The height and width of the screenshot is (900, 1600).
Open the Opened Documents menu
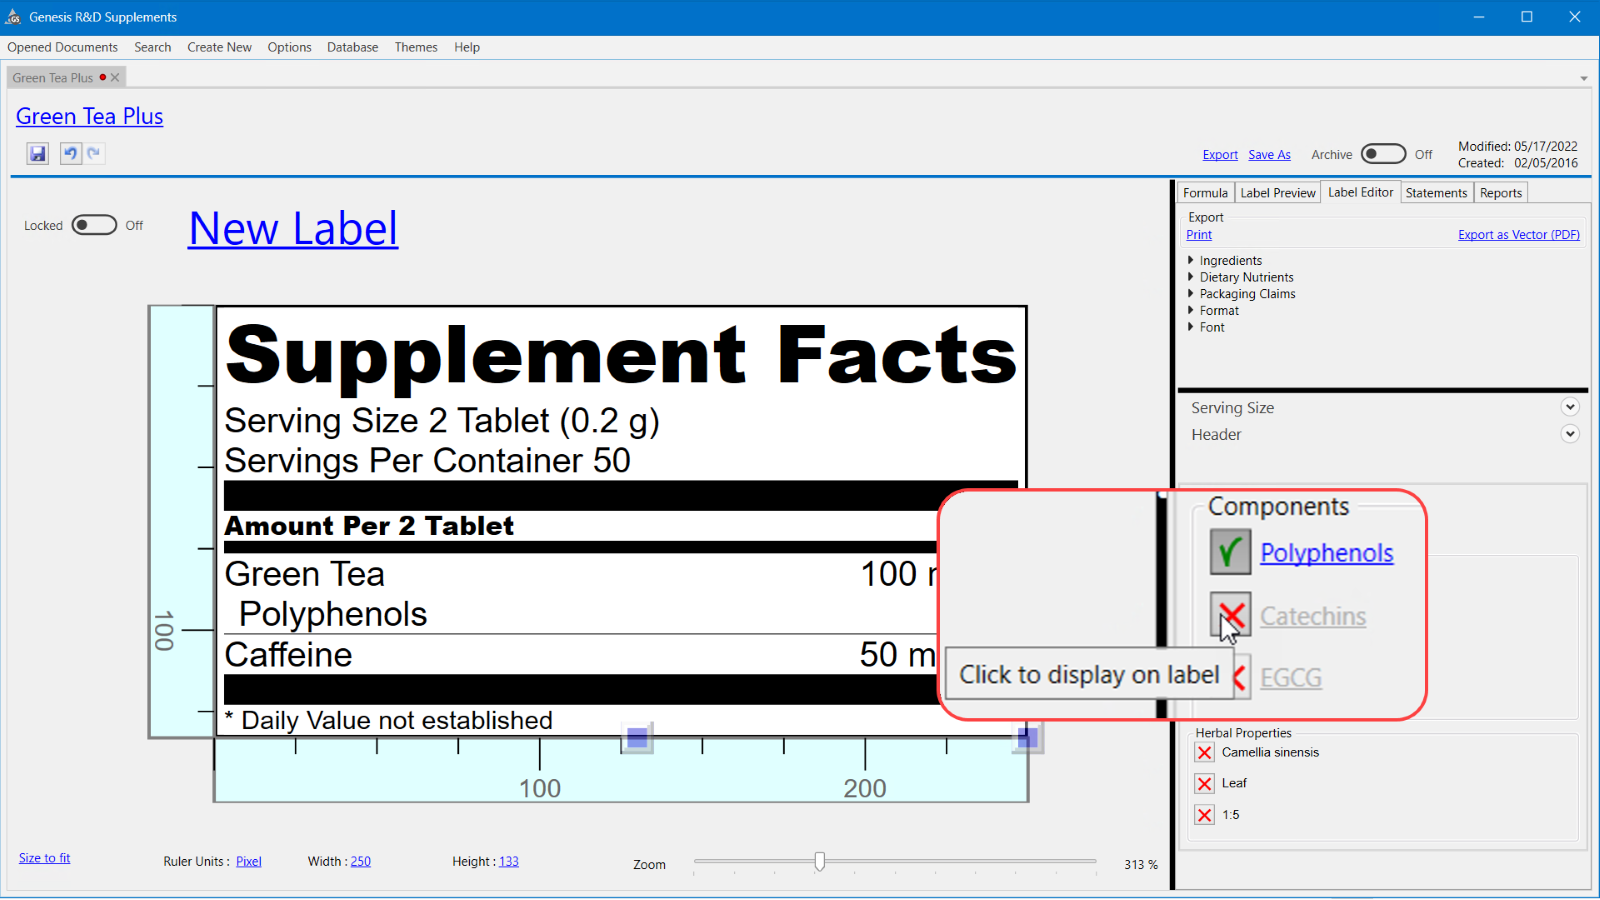[63, 47]
